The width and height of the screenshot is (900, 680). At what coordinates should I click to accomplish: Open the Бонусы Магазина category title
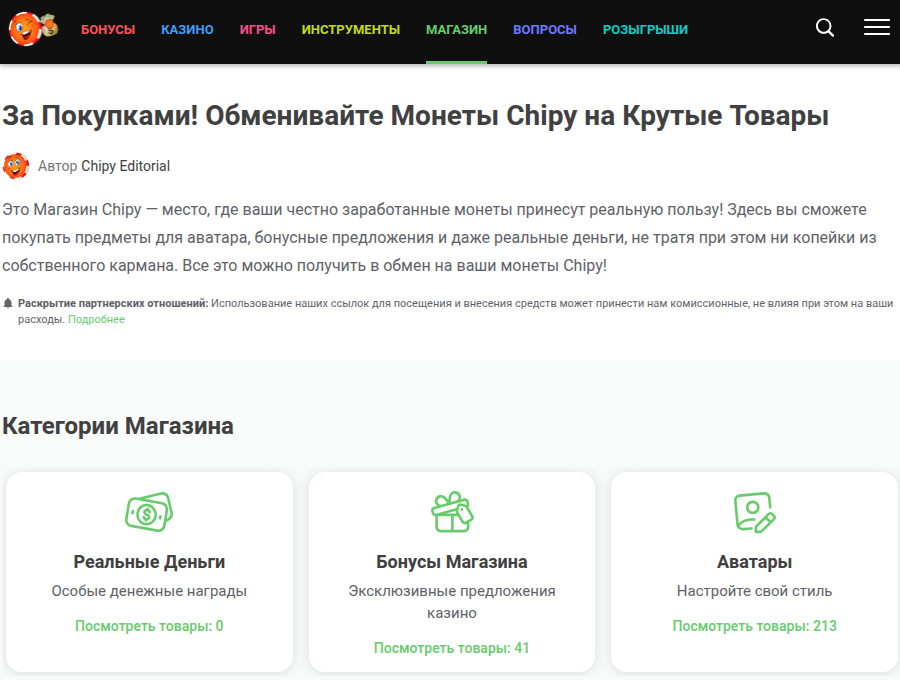coord(452,562)
